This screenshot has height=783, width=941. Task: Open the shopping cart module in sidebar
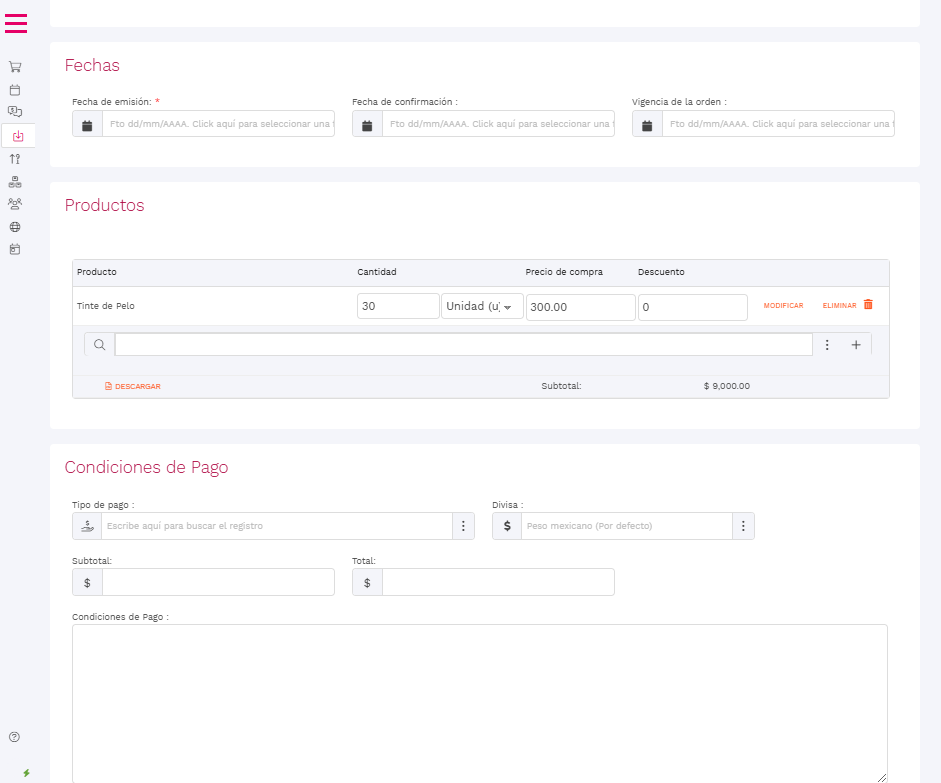click(x=15, y=67)
